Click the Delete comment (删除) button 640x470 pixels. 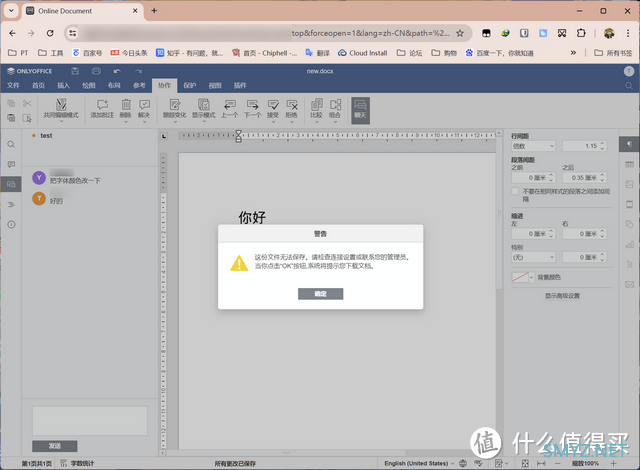[x=126, y=109]
